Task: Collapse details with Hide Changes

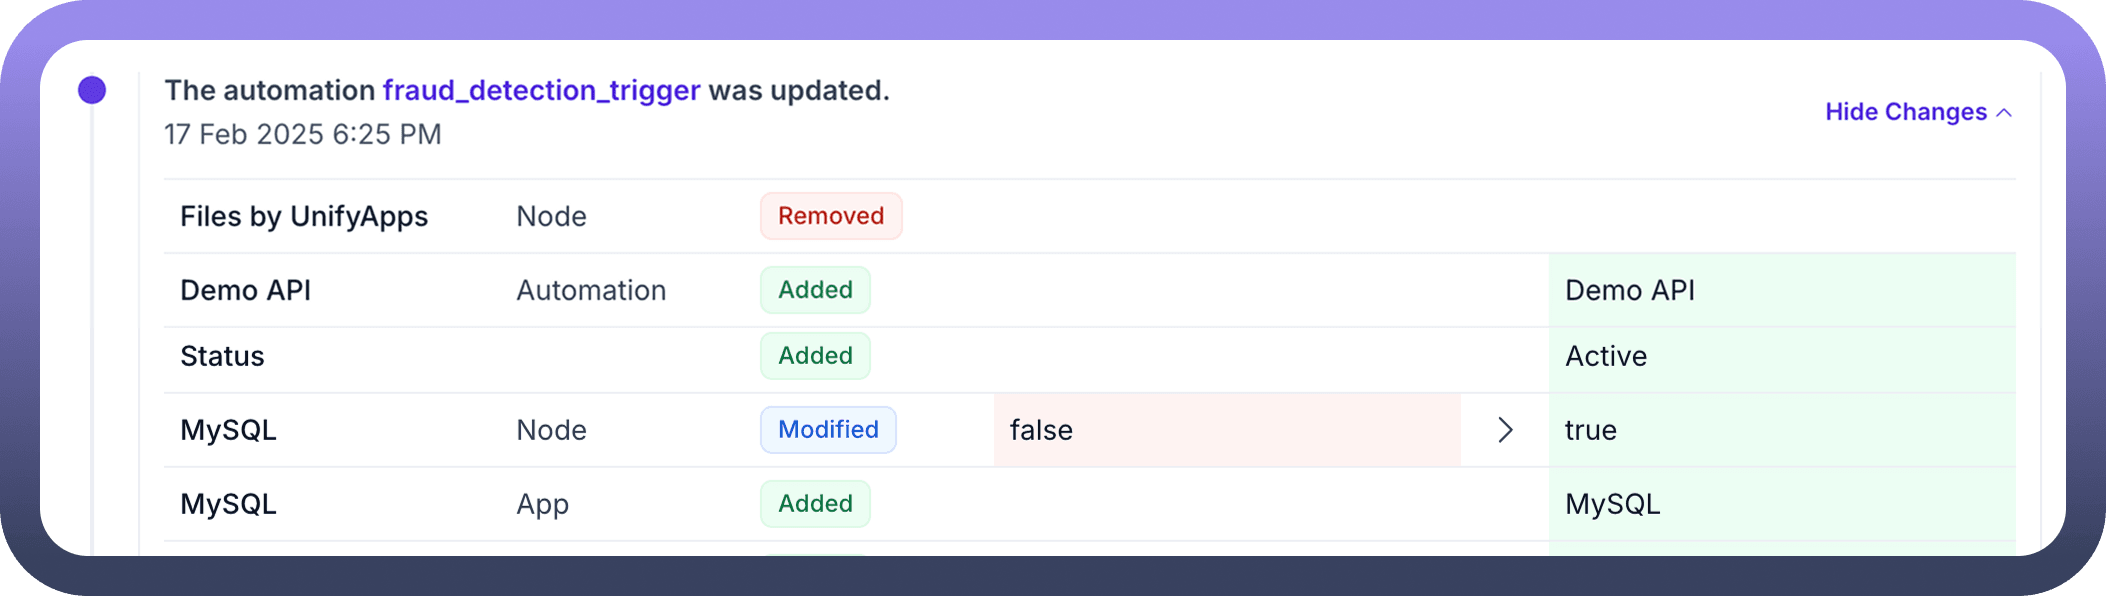Action: pyautogui.click(x=1905, y=112)
